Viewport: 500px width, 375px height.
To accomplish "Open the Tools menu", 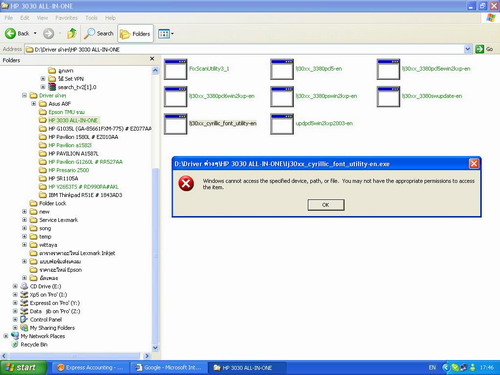I will point(91,18).
